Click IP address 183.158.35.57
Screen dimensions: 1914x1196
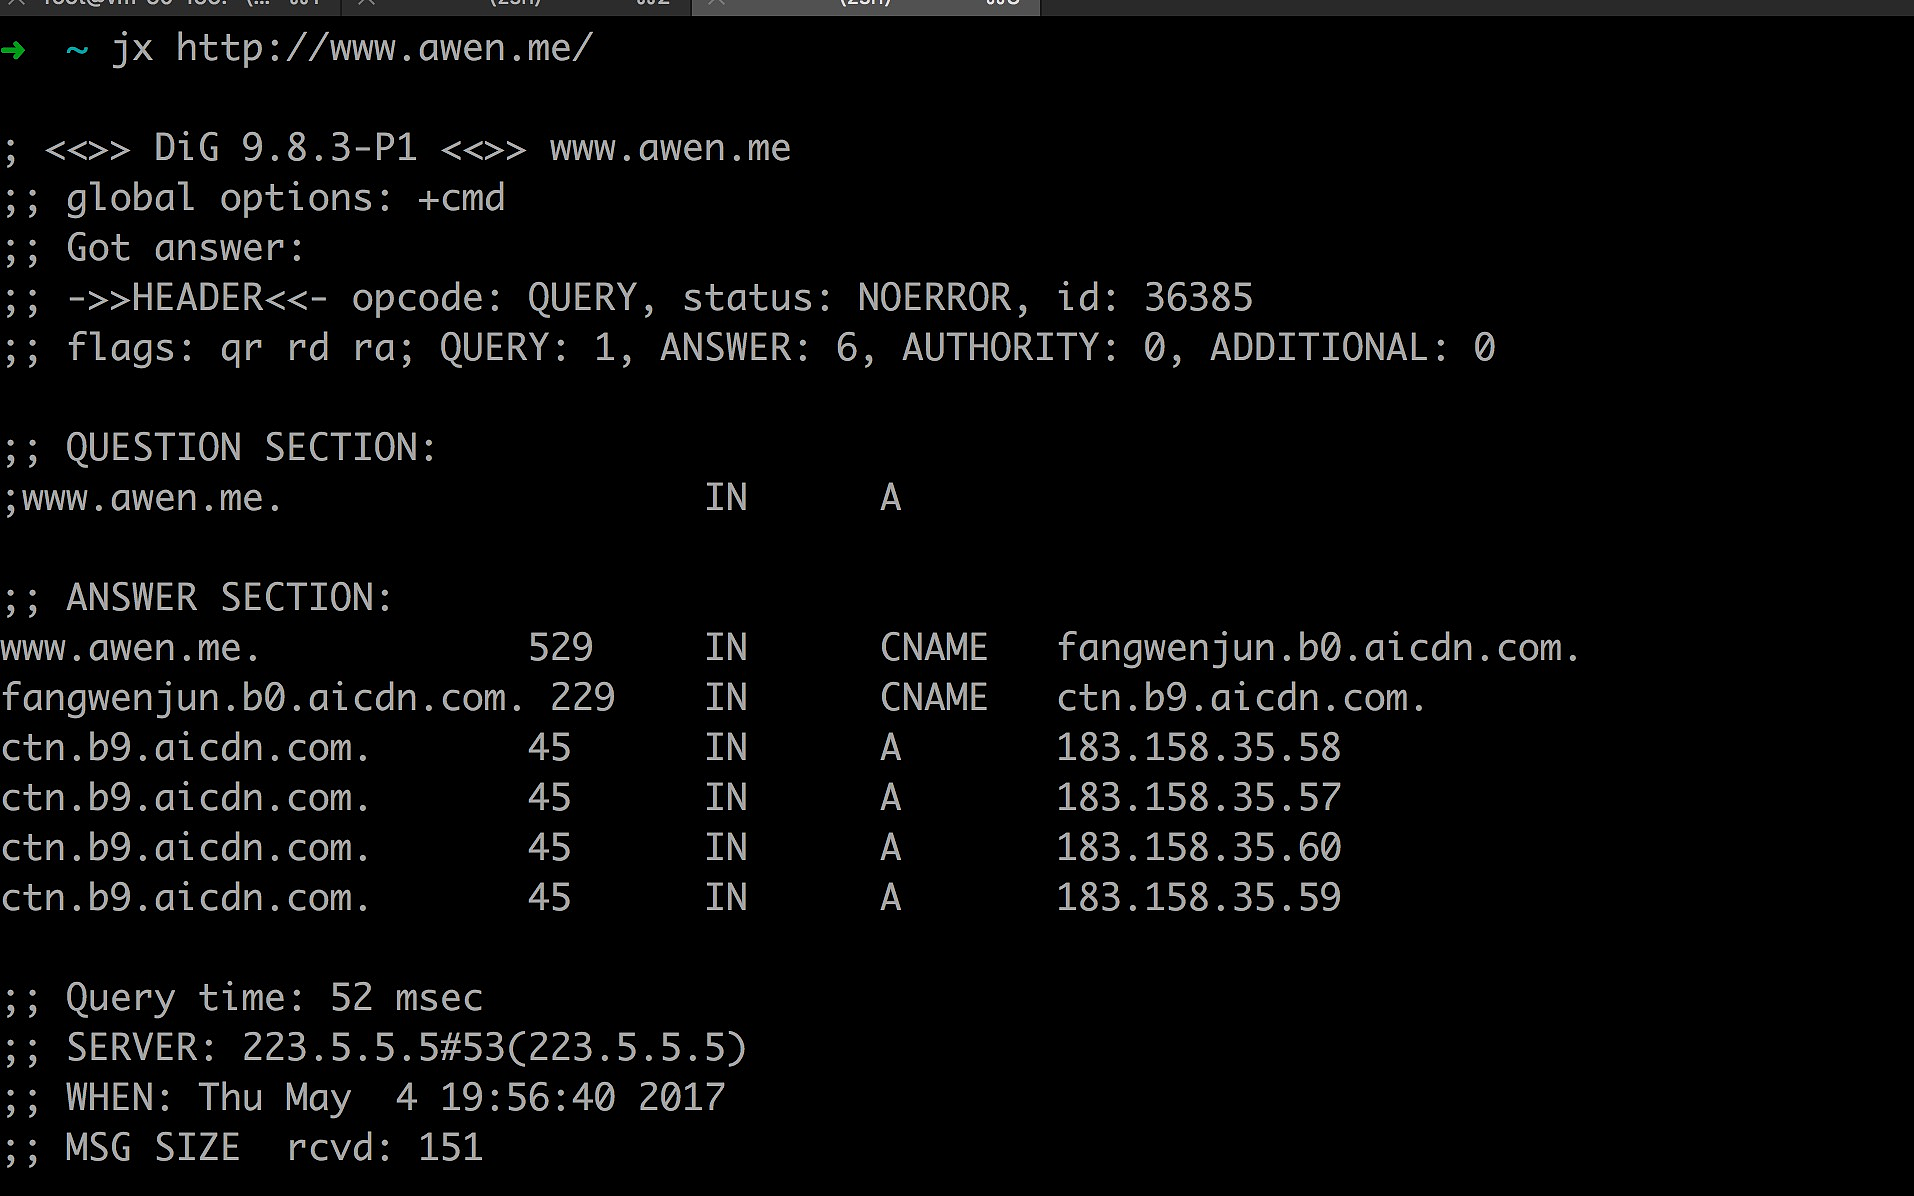[1198, 798]
